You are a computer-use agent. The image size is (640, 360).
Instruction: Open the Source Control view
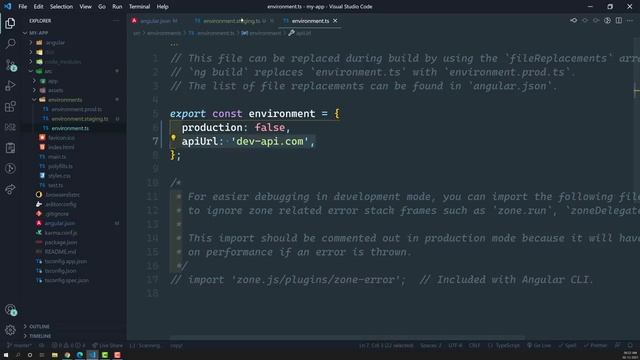tap(10, 64)
